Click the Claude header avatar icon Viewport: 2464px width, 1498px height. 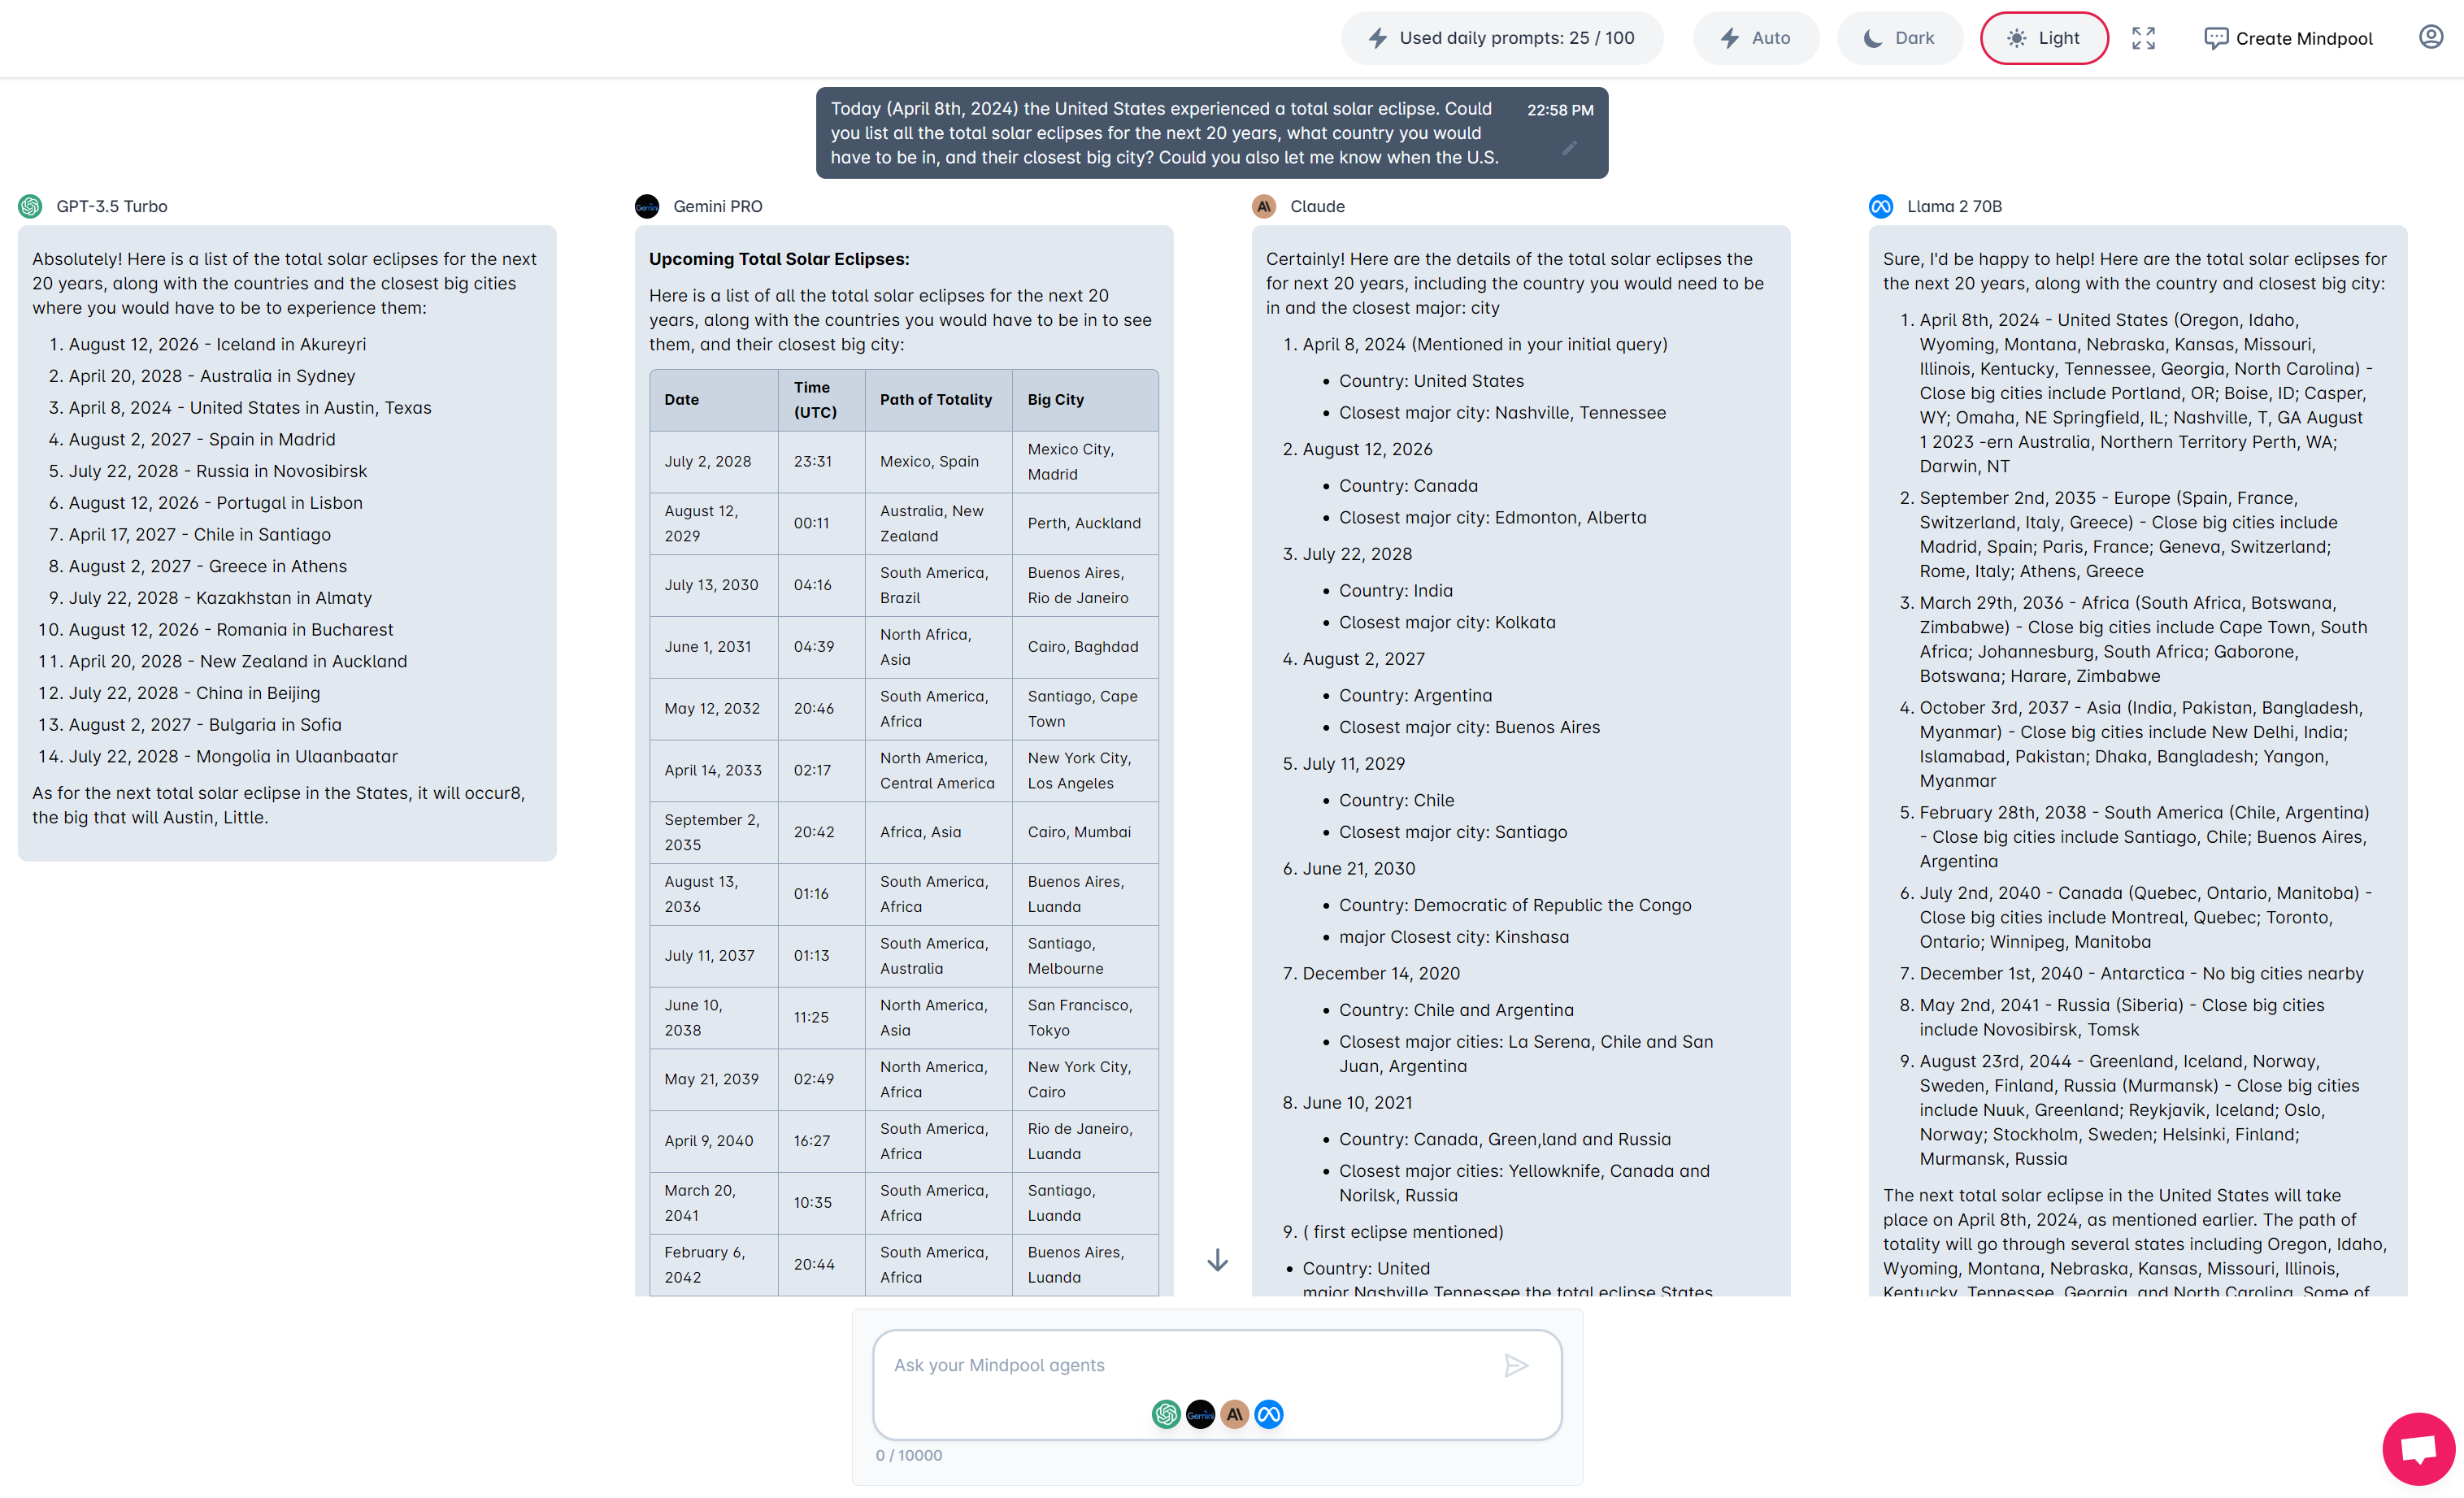[1264, 206]
